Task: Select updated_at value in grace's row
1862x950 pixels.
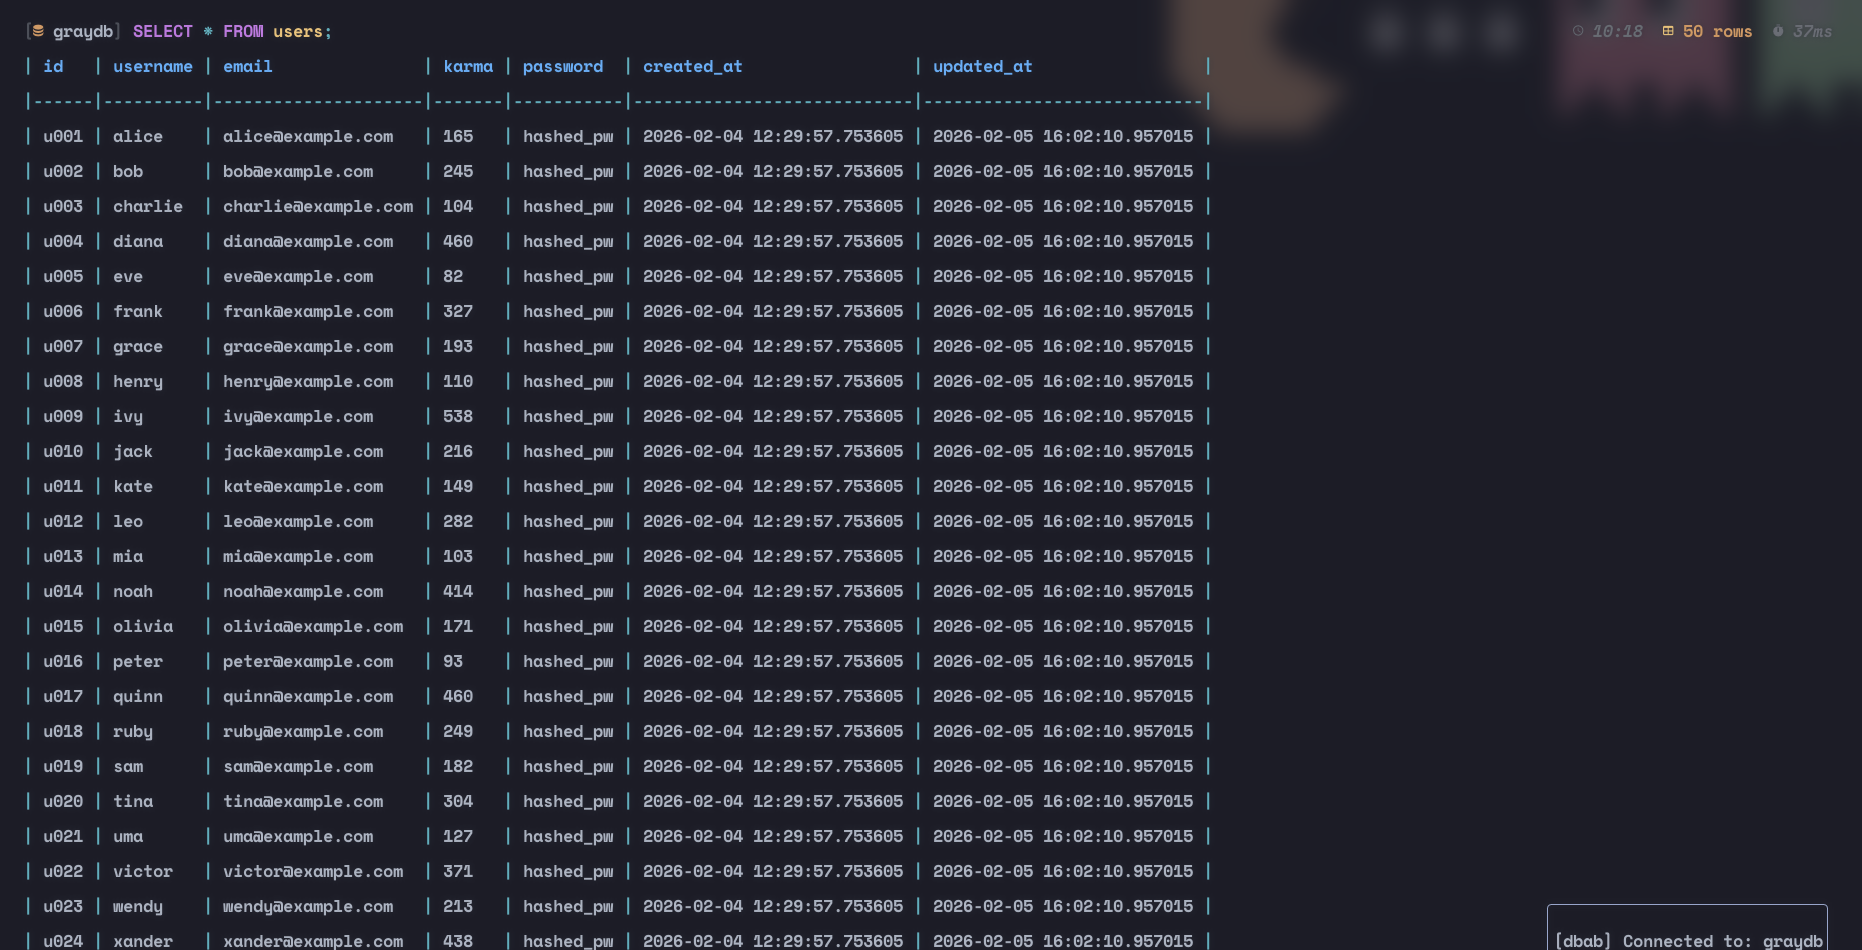Action: pos(1063,346)
